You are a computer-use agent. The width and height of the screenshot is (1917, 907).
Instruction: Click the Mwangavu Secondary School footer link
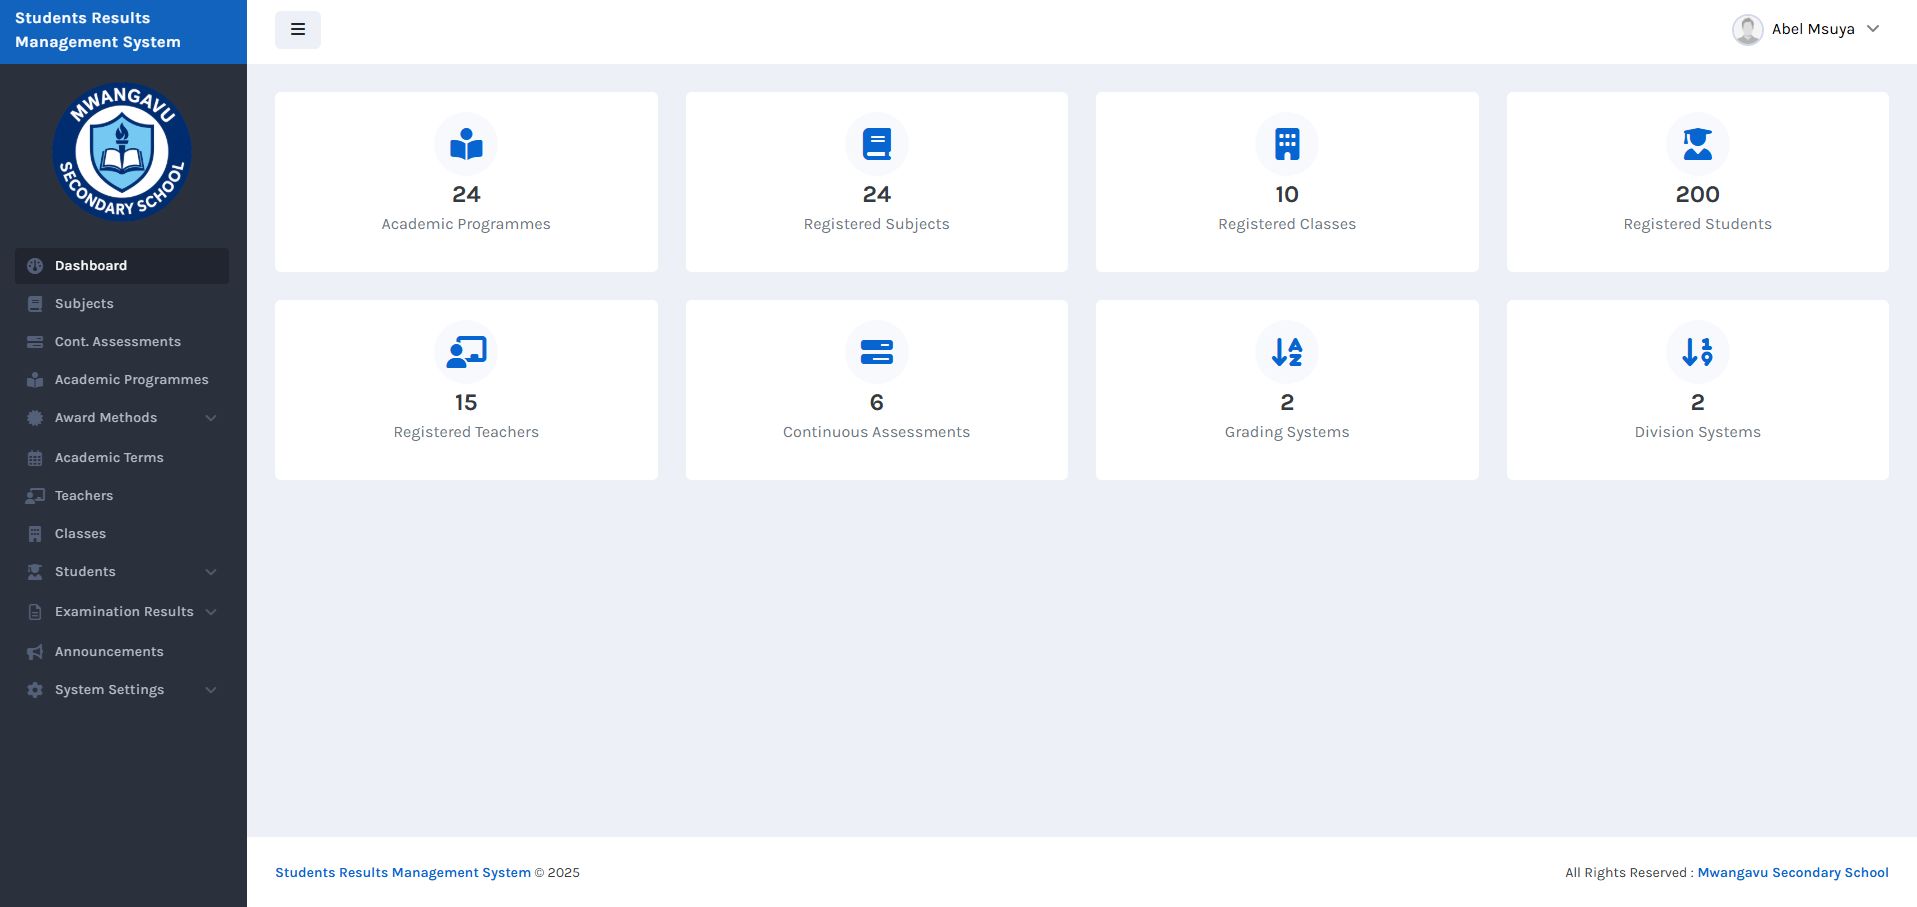pyautogui.click(x=1792, y=873)
